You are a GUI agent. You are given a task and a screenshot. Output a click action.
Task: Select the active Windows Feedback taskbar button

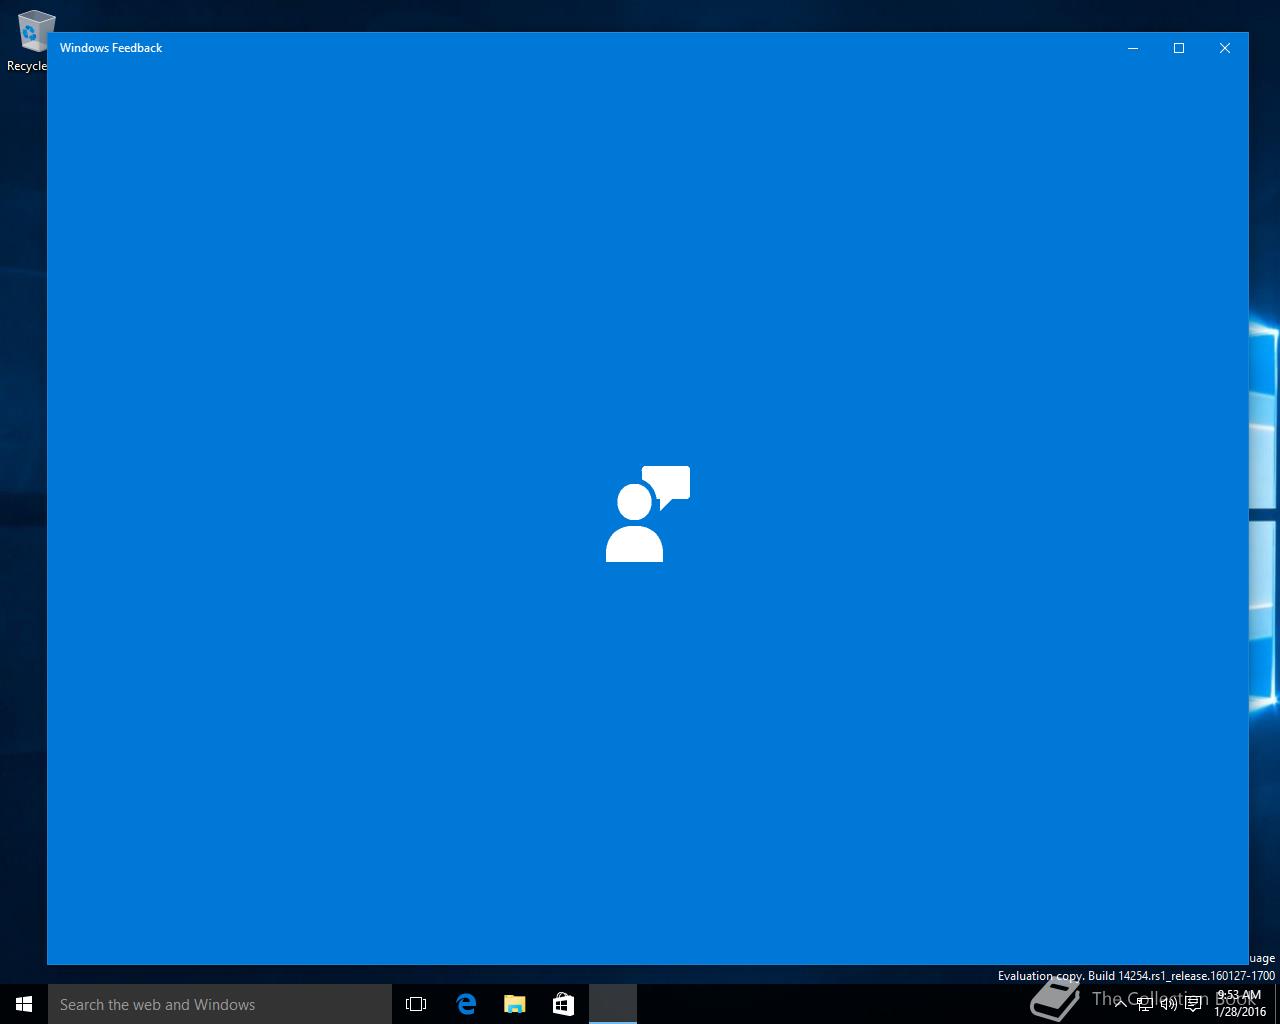click(612, 1004)
